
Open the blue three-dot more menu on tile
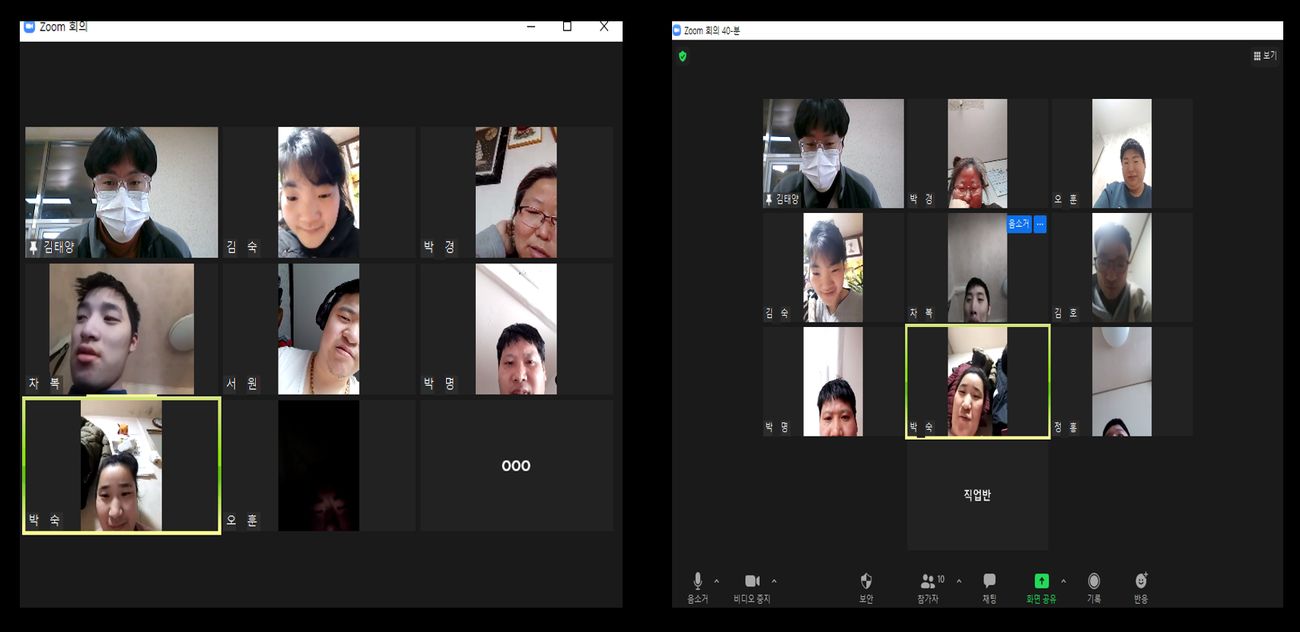1040,224
